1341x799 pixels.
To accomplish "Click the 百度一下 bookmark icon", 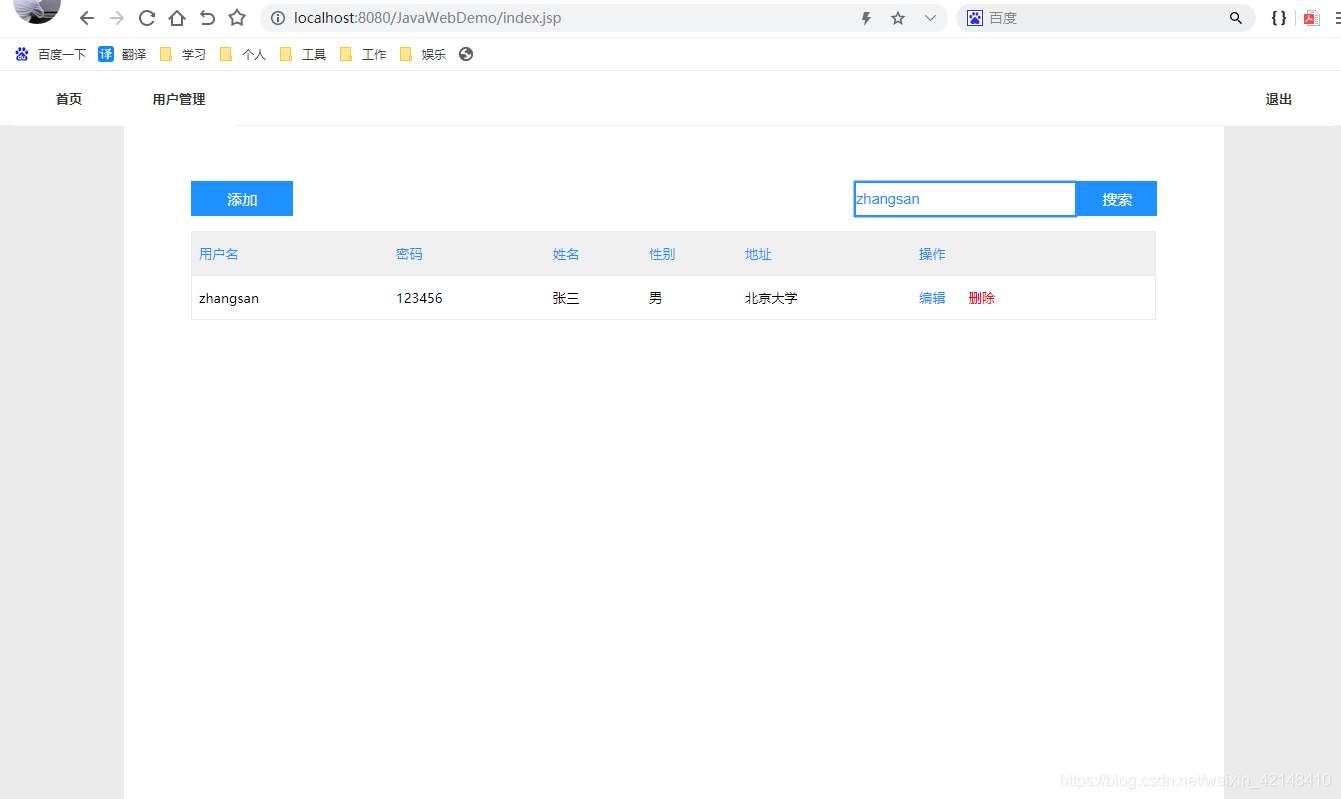I will pos(22,54).
